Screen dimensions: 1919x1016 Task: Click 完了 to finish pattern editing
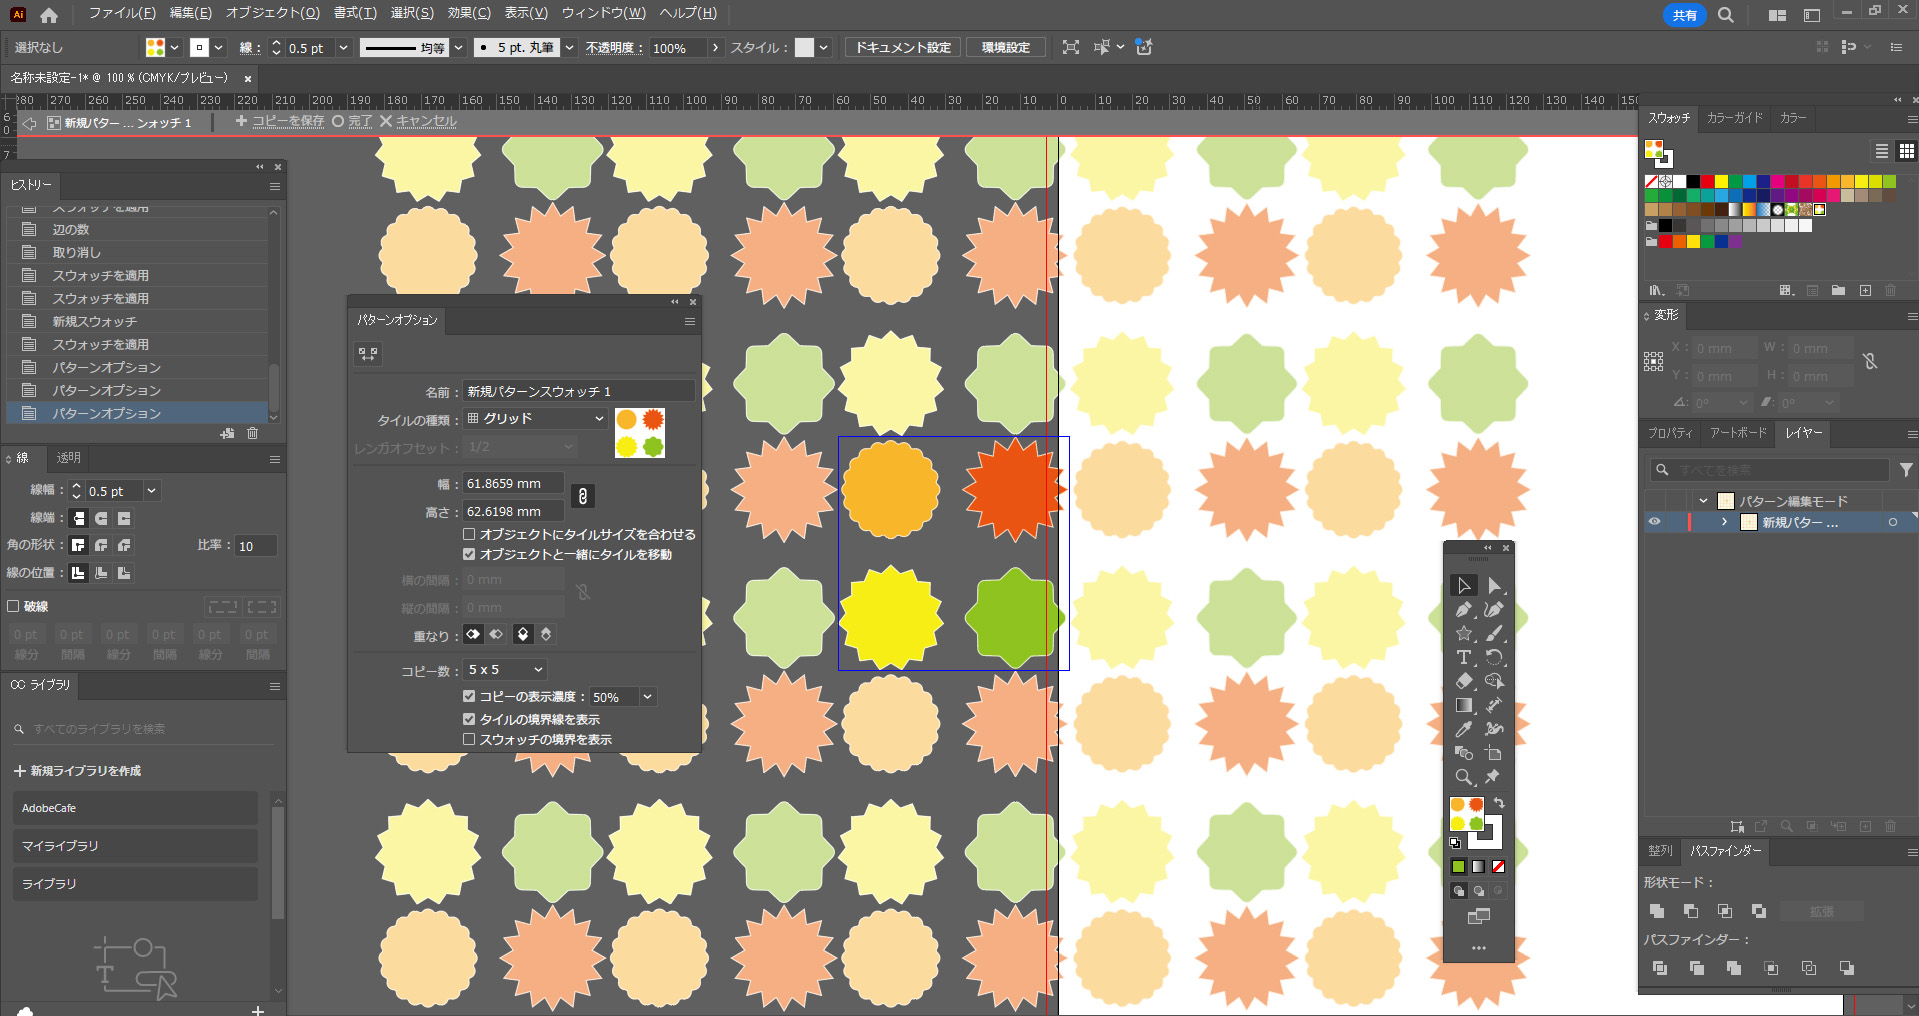pyautogui.click(x=359, y=122)
